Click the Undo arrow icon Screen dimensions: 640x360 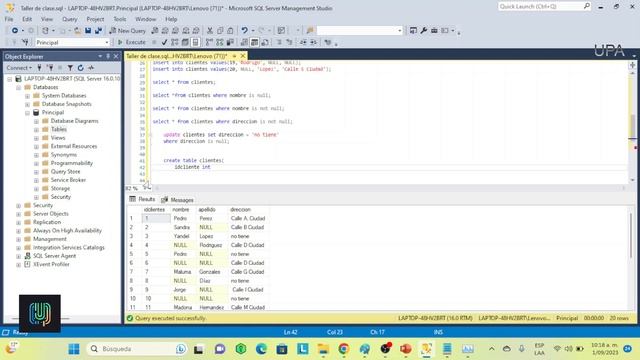[x=244, y=31]
